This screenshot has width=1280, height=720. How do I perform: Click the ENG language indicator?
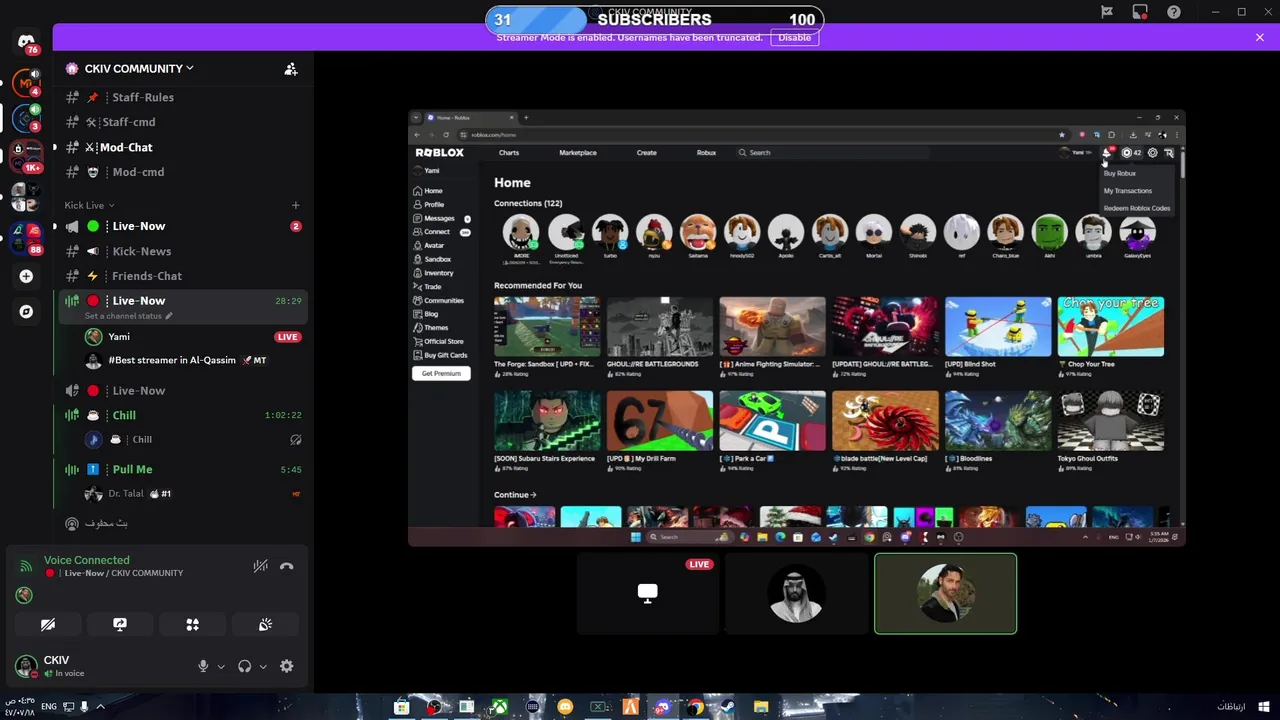(x=48, y=707)
